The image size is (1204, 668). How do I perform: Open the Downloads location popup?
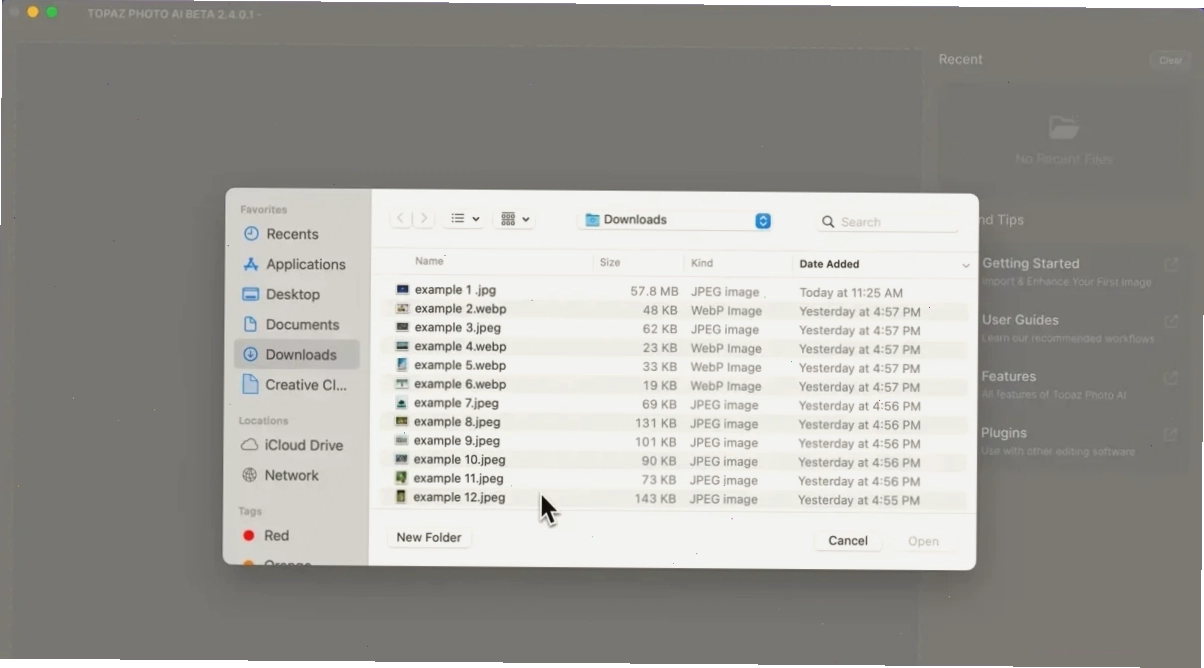click(677, 220)
